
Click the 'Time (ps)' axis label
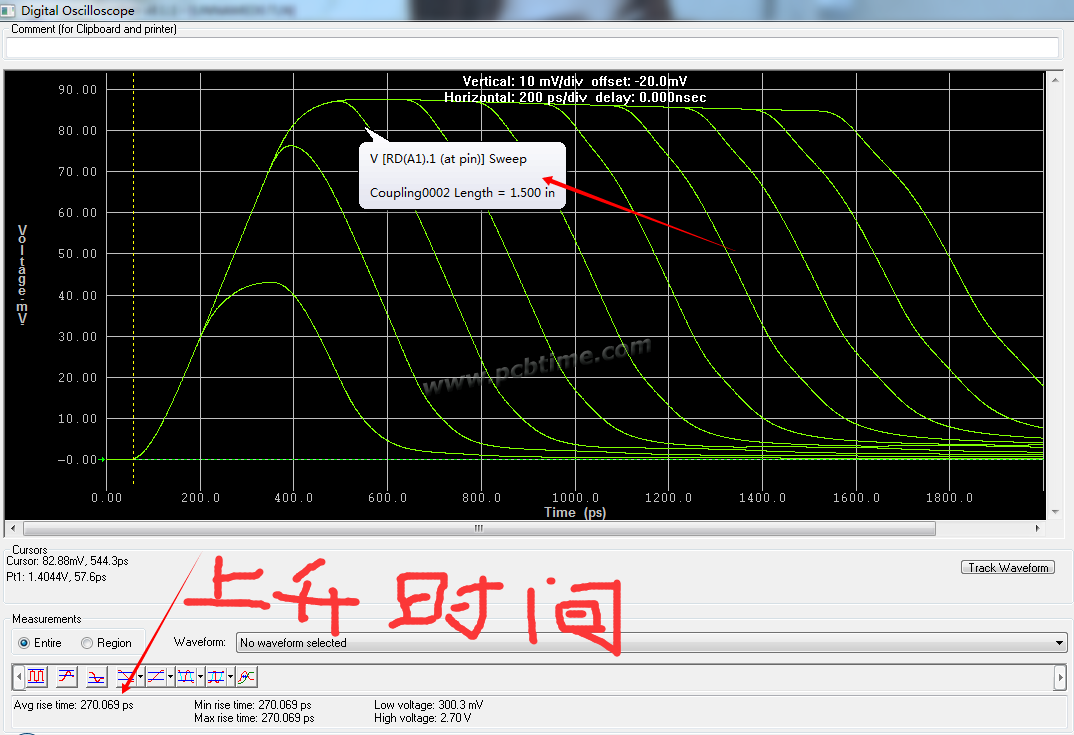pyautogui.click(x=575, y=512)
